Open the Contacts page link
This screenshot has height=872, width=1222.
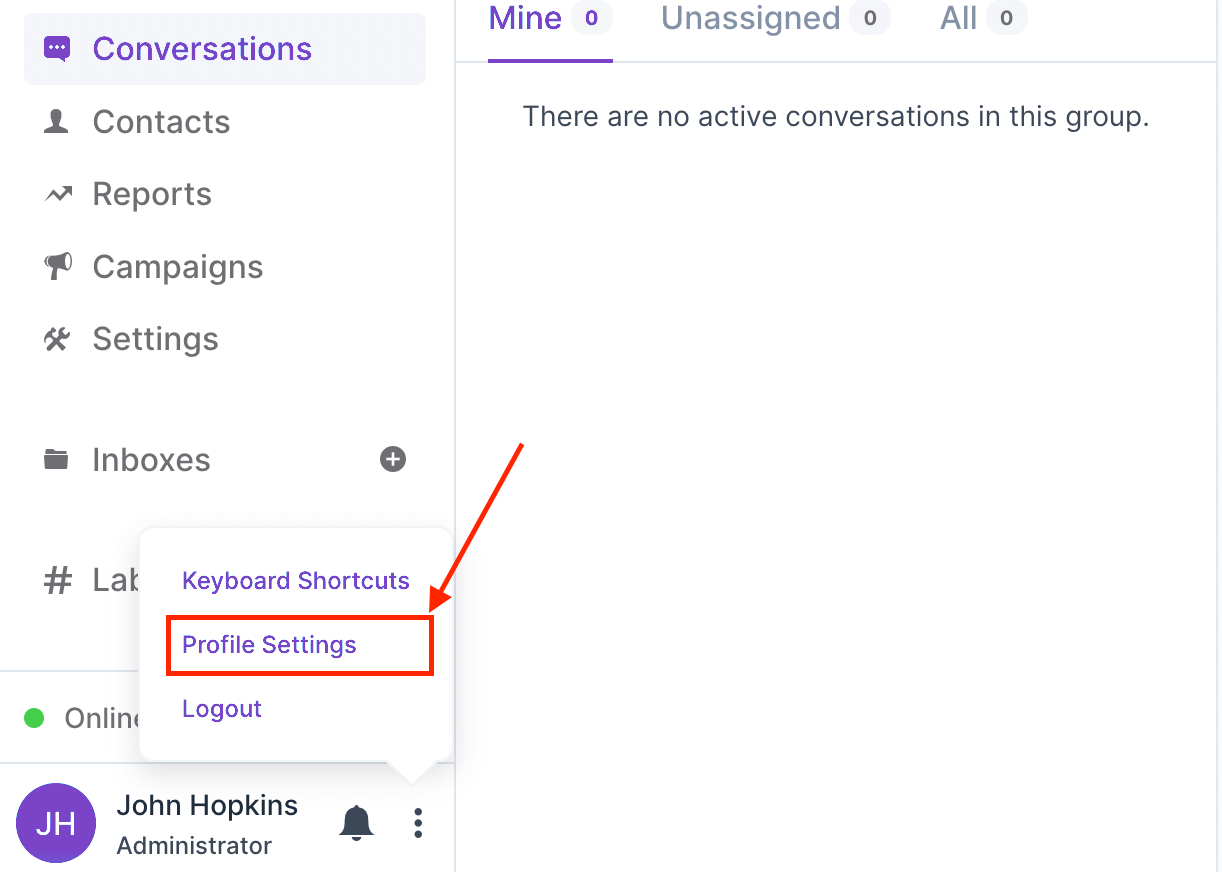tap(161, 122)
